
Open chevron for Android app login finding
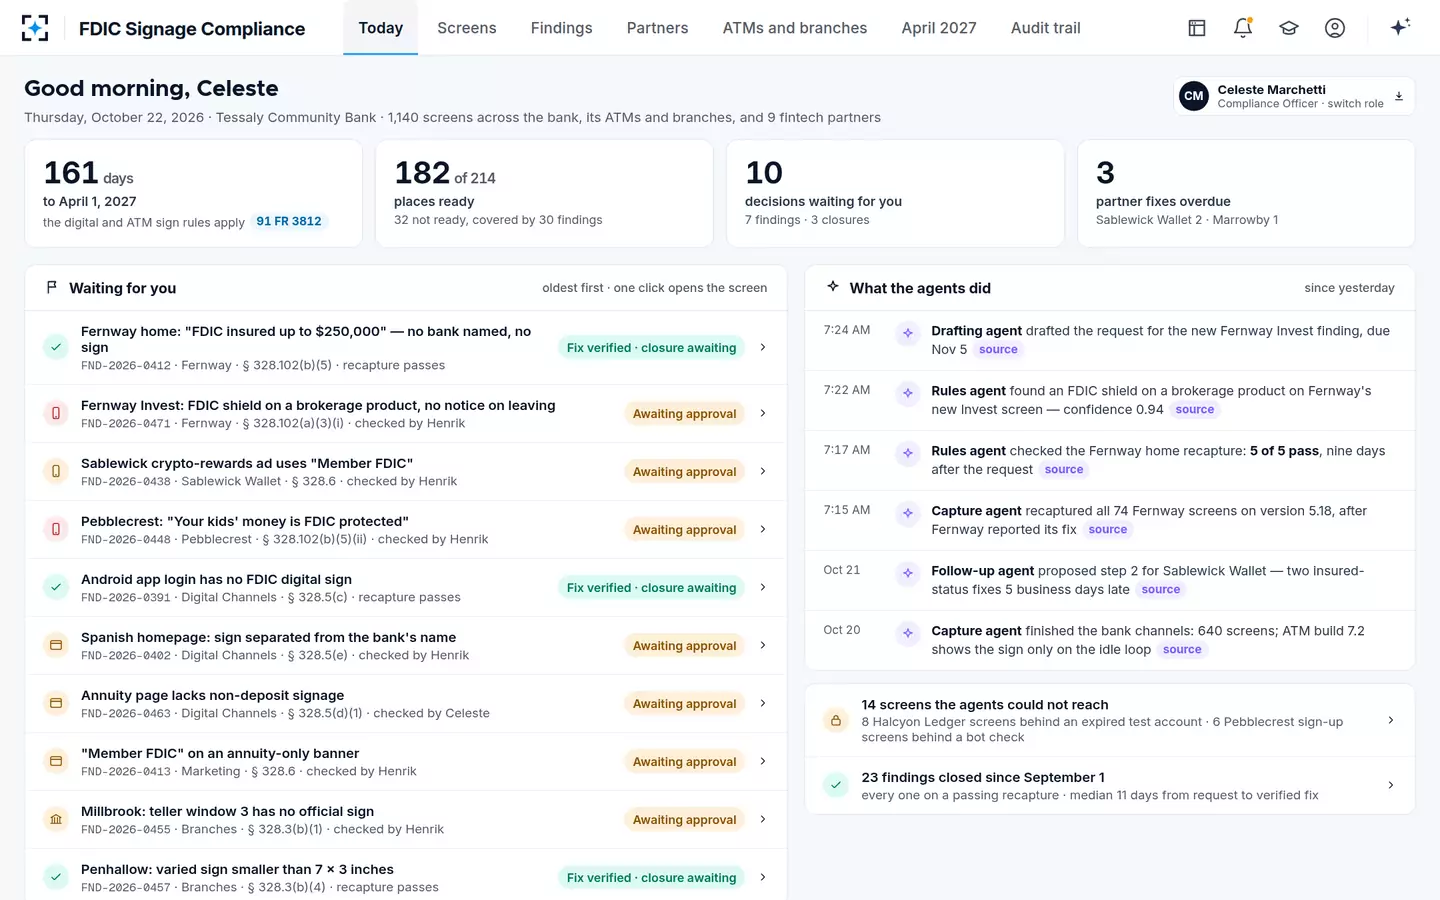click(763, 587)
